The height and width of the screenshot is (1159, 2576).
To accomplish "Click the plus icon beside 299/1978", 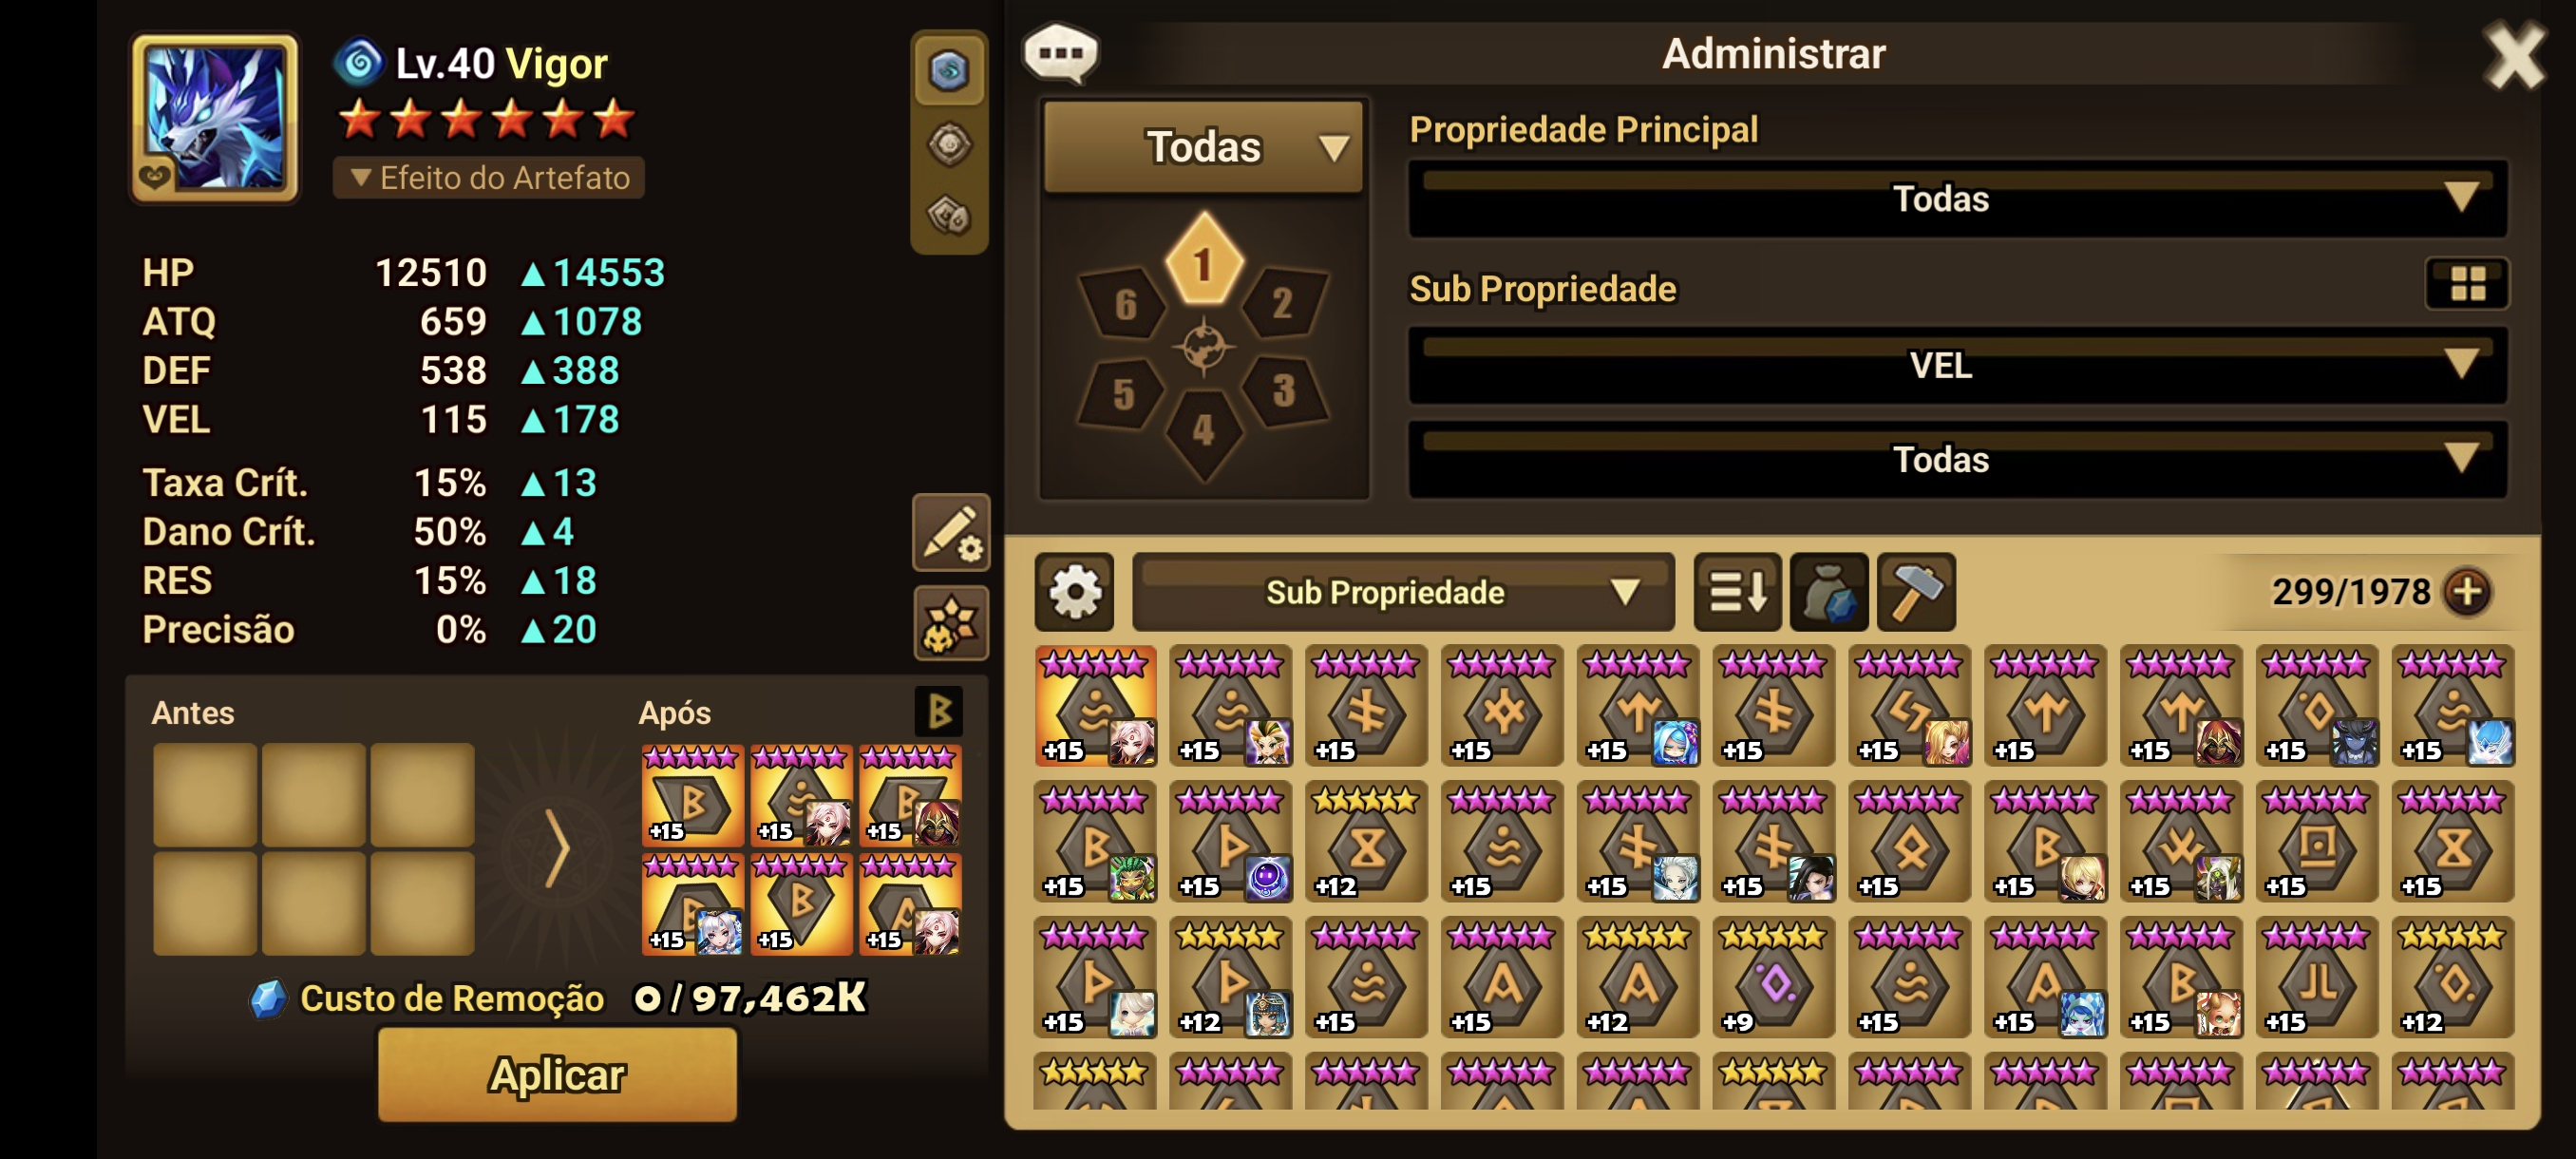I will (x=2467, y=592).
